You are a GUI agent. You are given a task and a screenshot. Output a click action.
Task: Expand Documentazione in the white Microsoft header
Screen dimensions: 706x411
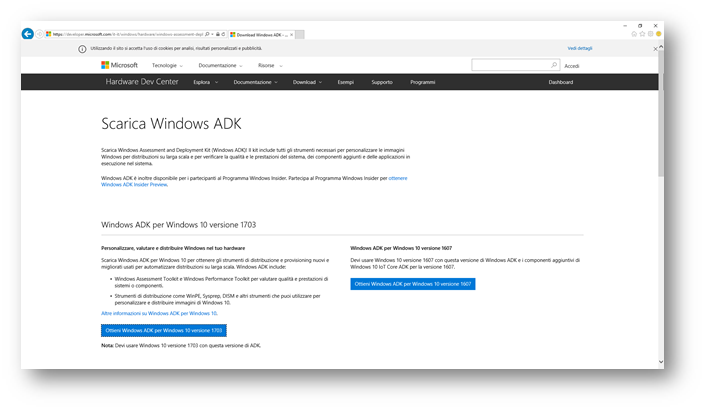click(220, 66)
